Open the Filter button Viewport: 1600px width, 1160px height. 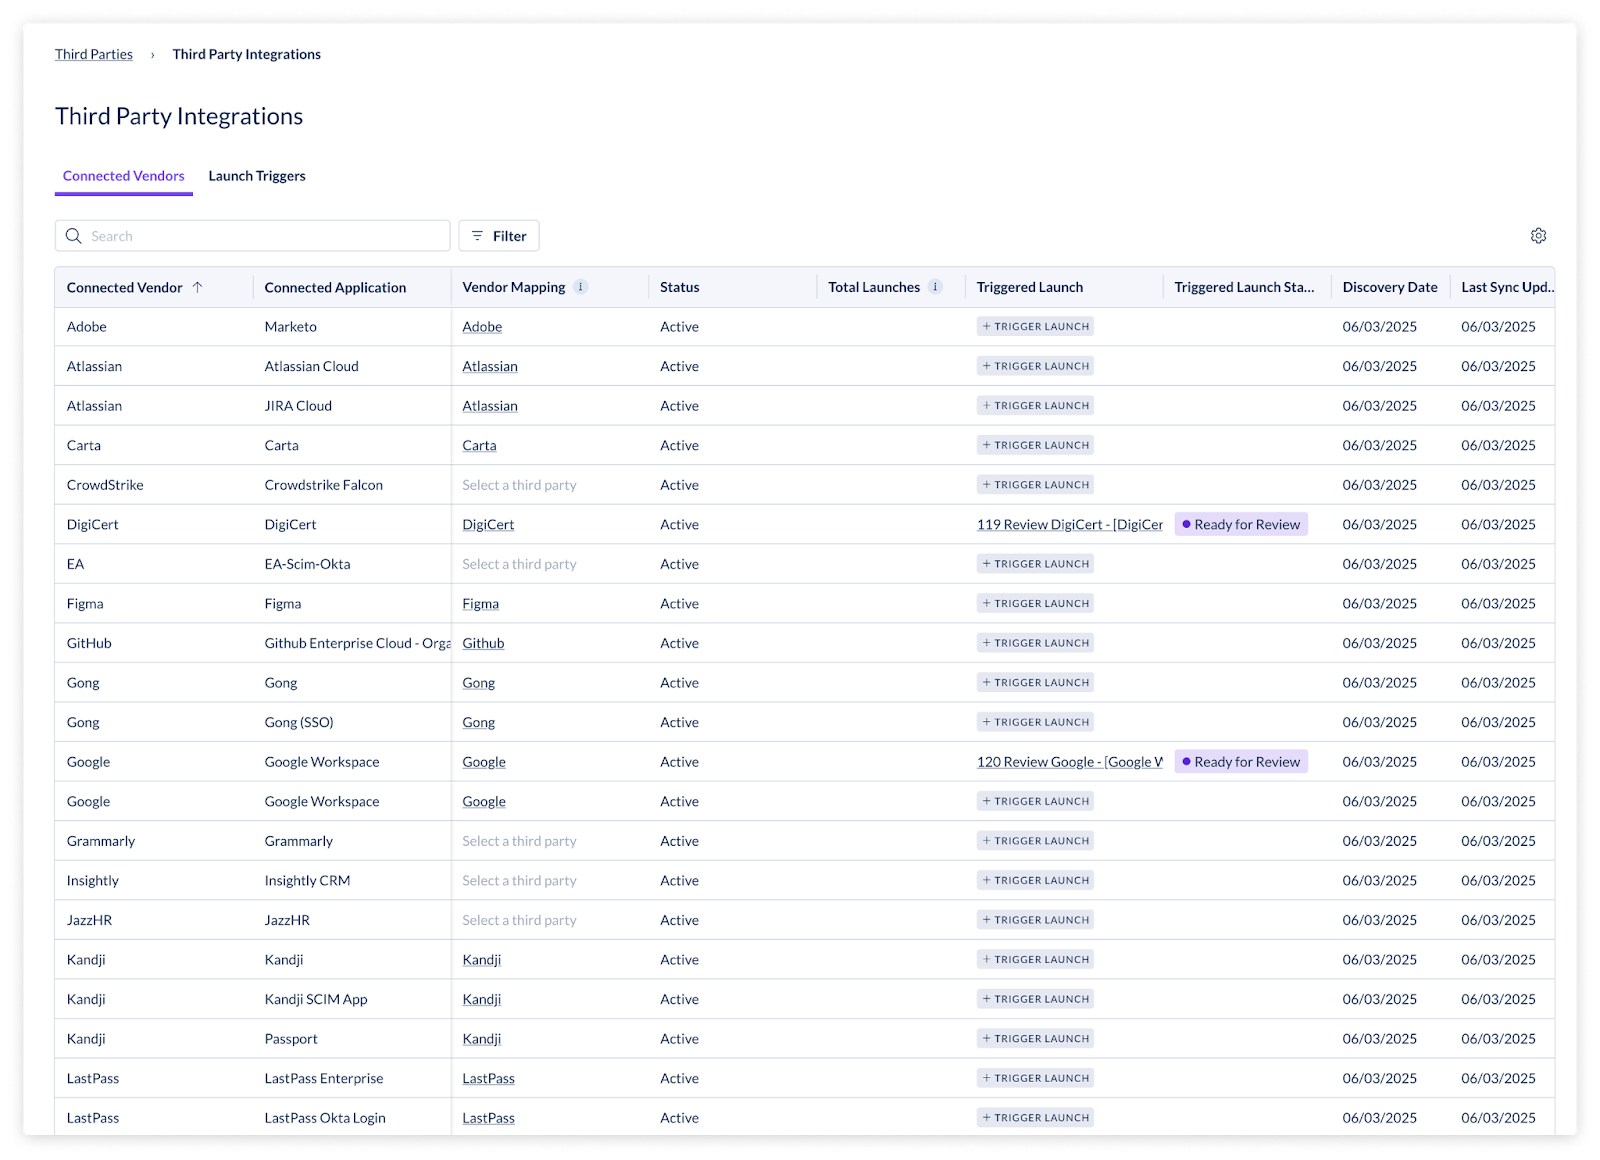(x=499, y=236)
